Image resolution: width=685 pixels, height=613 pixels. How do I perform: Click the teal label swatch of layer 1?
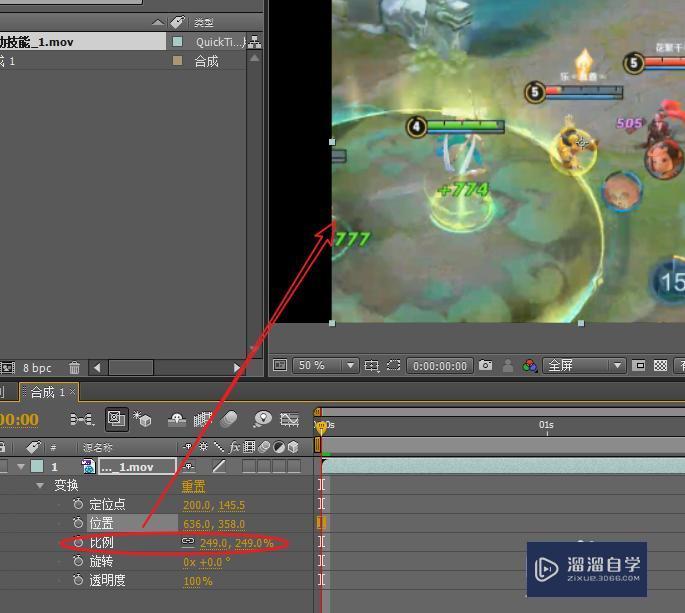click(37, 467)
